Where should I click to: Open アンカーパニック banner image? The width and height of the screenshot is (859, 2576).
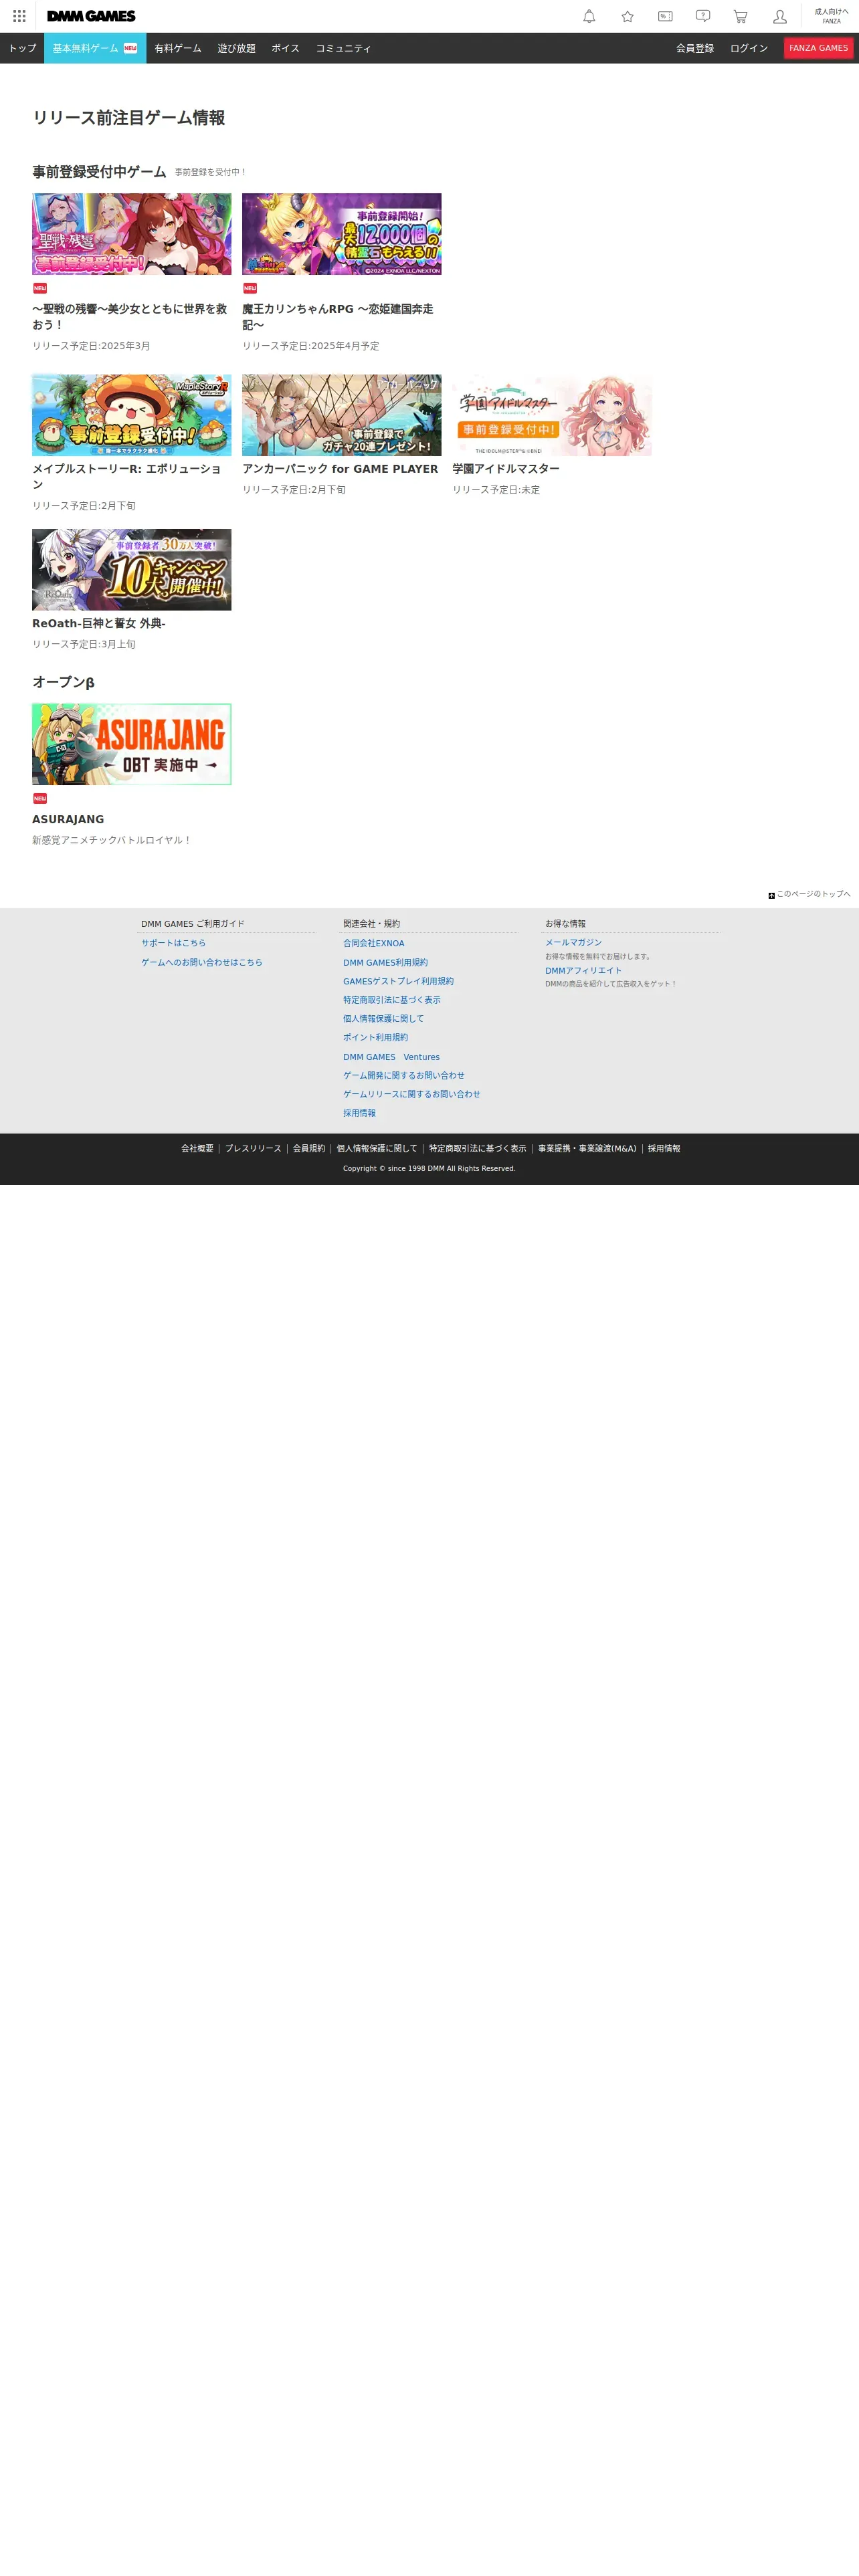tap(341, 415)
